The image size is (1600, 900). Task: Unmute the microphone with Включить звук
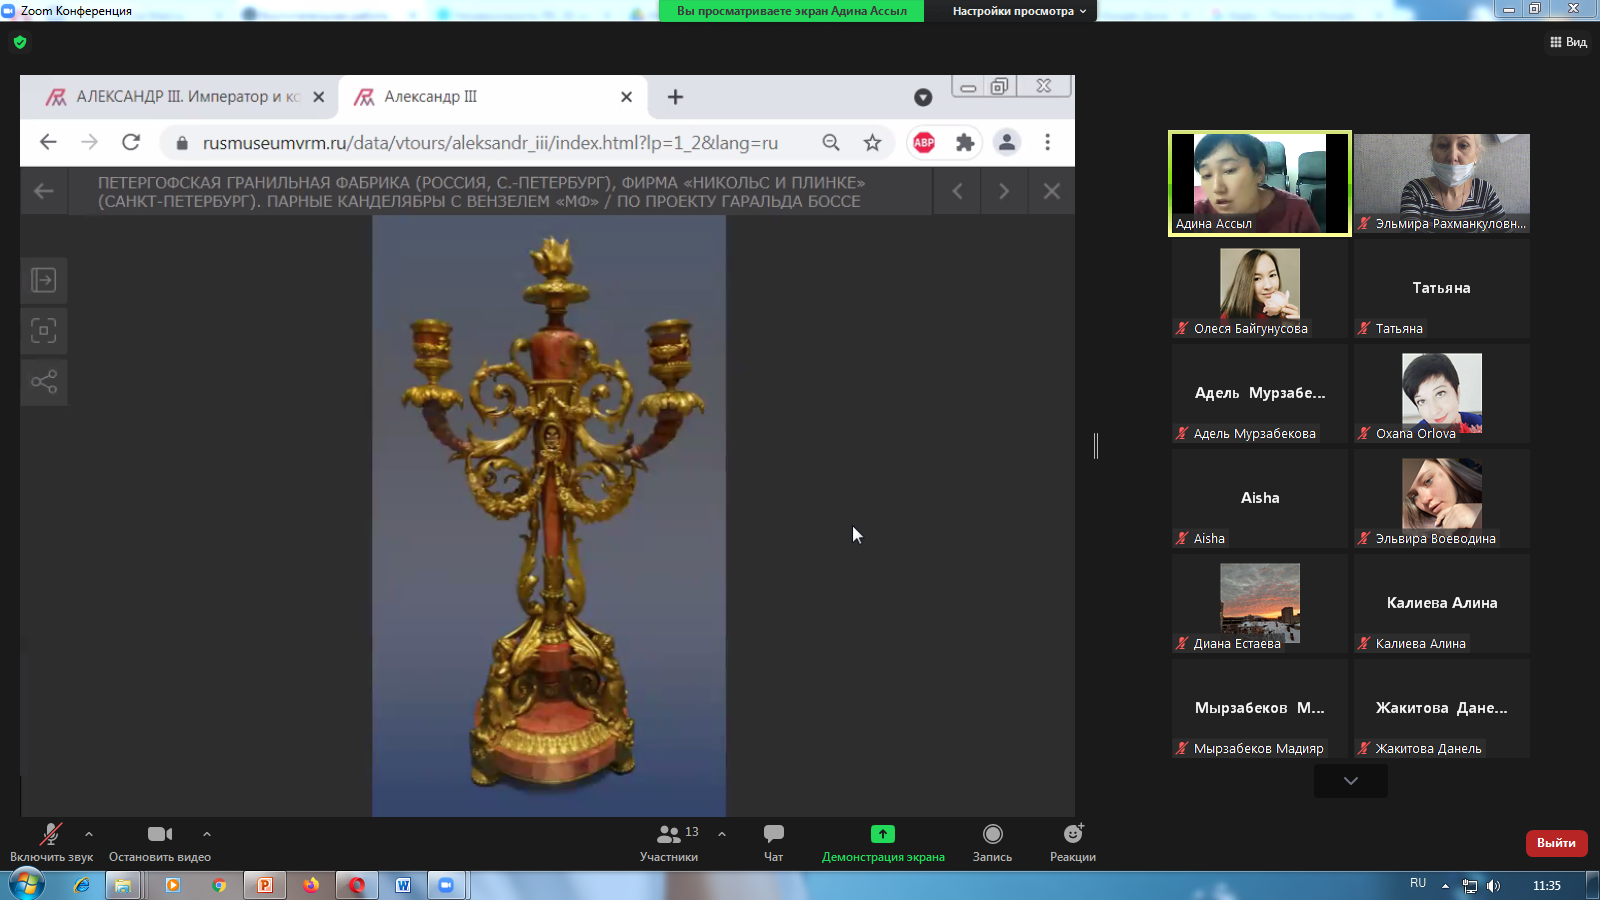click(51, 843)
